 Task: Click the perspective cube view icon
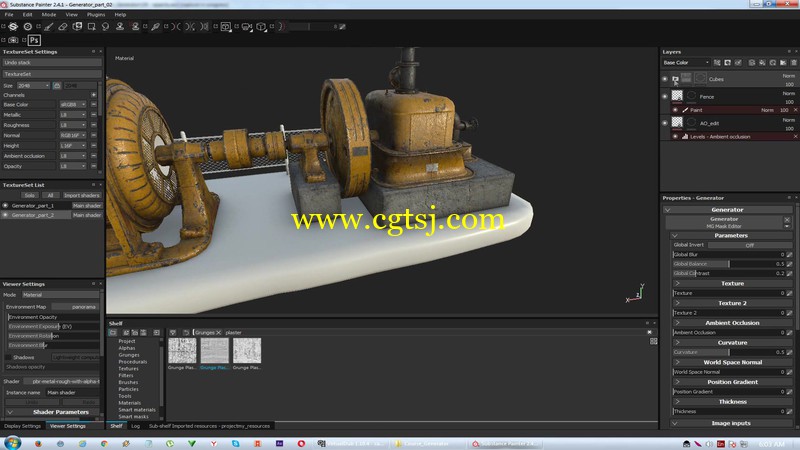pyautogui.click(x=261, y=27)
